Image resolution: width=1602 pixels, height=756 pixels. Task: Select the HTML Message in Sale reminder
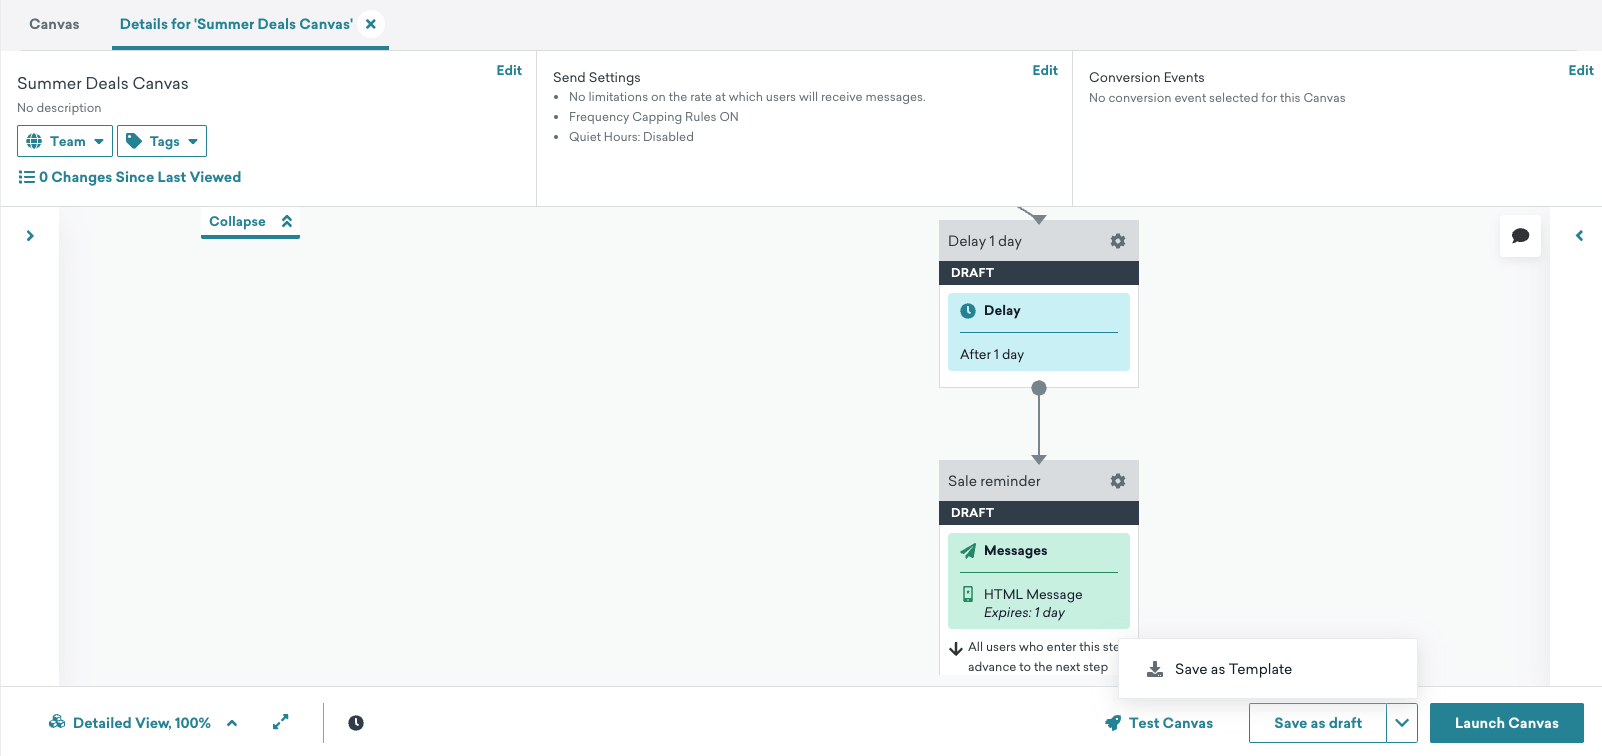pos(1033,595)
